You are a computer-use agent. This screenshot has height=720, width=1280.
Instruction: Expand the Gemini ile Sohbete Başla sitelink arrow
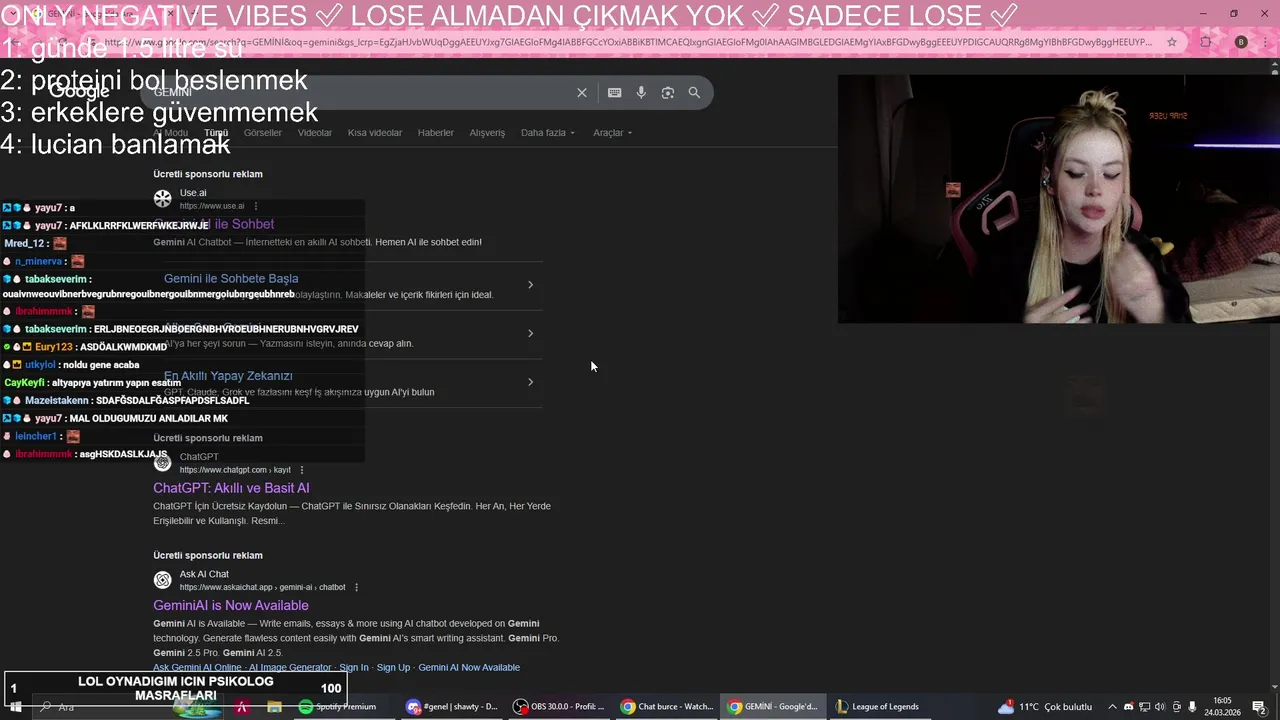[x=530, y=285]
